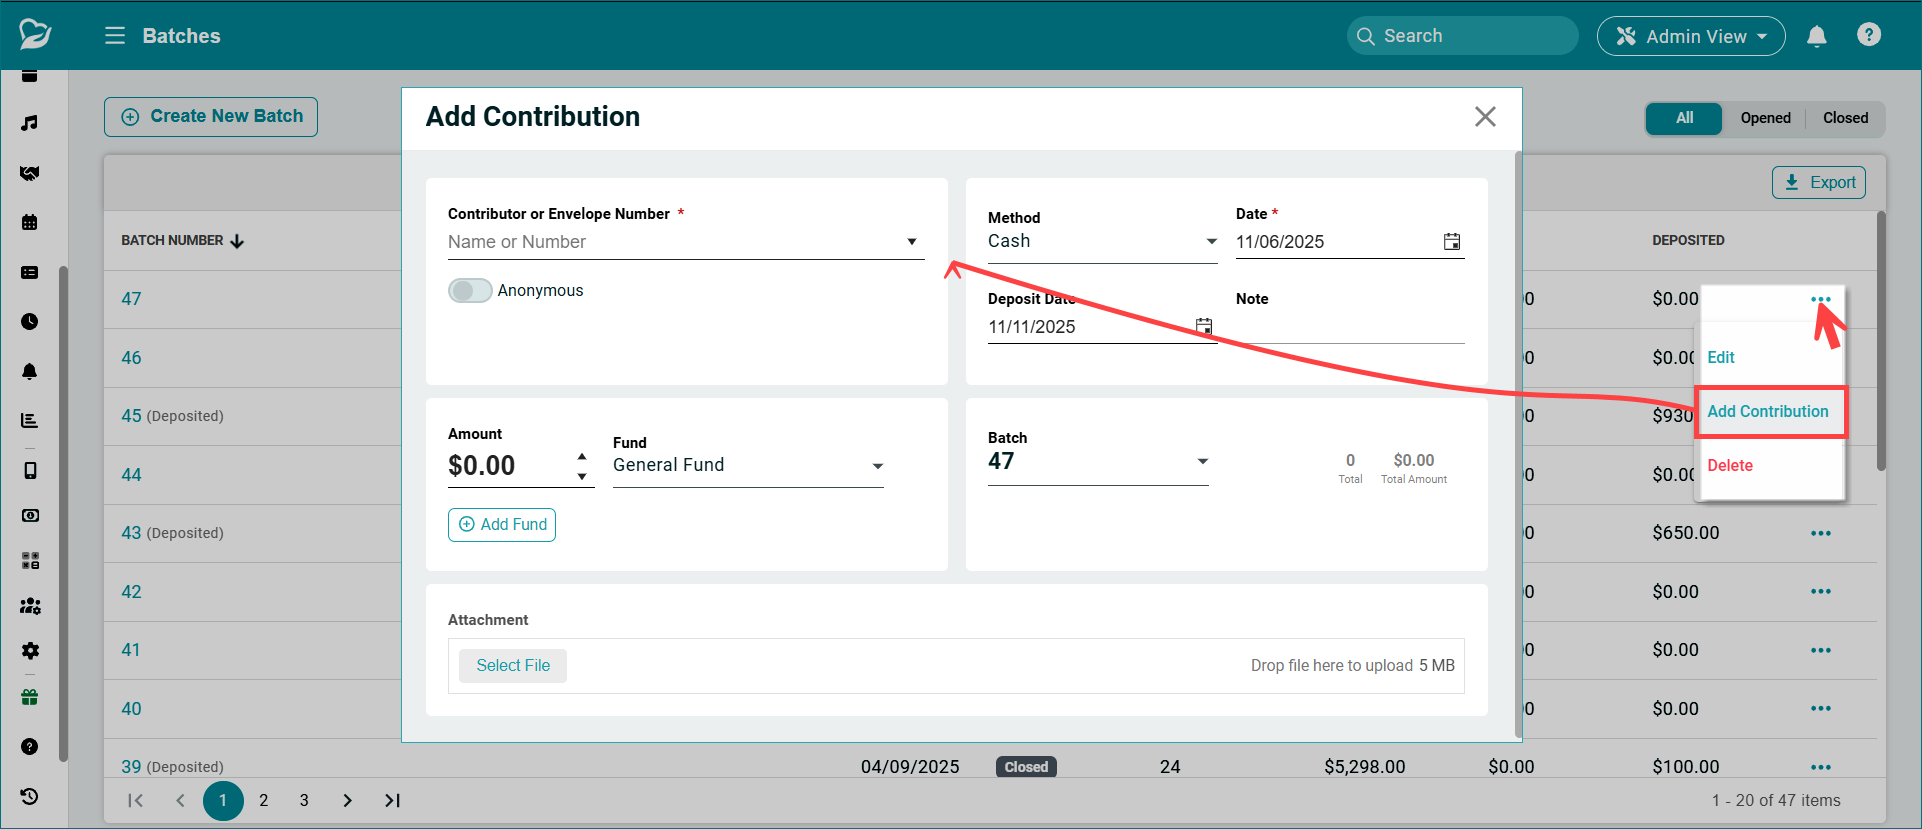1922x829 pixels.
Task: Click the music note sidebar icon
Action: click(30, 123)
